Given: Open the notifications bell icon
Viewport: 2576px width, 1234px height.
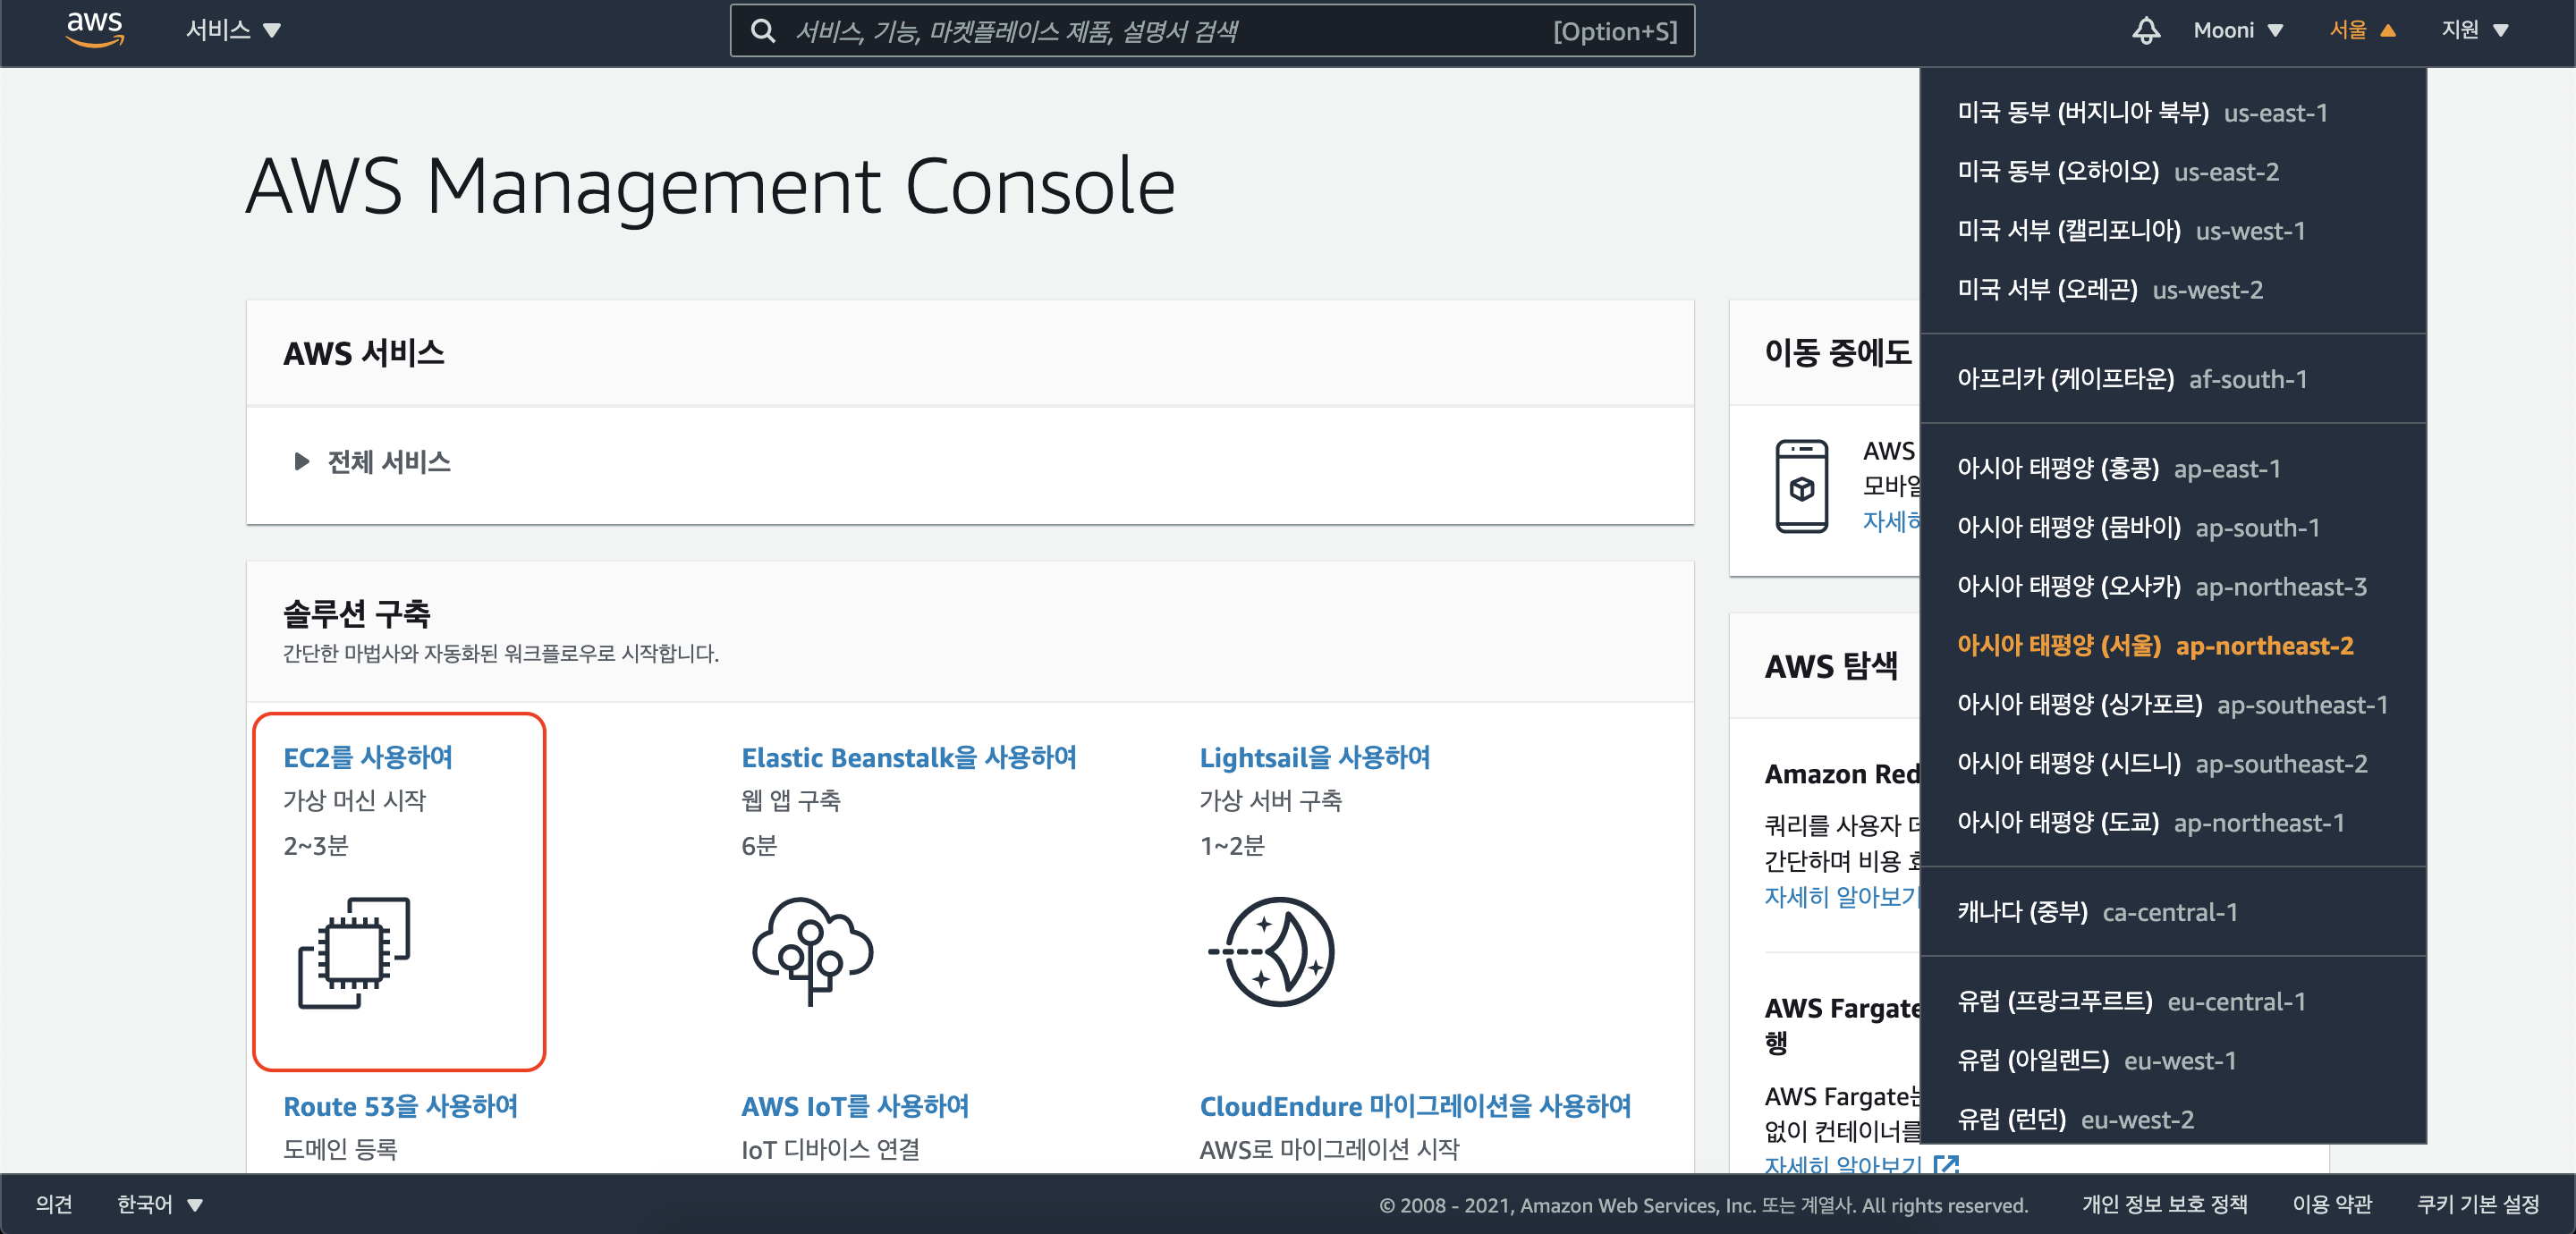Looking at the screenshot, I should pyautogui.click(x=2145, y=30).
